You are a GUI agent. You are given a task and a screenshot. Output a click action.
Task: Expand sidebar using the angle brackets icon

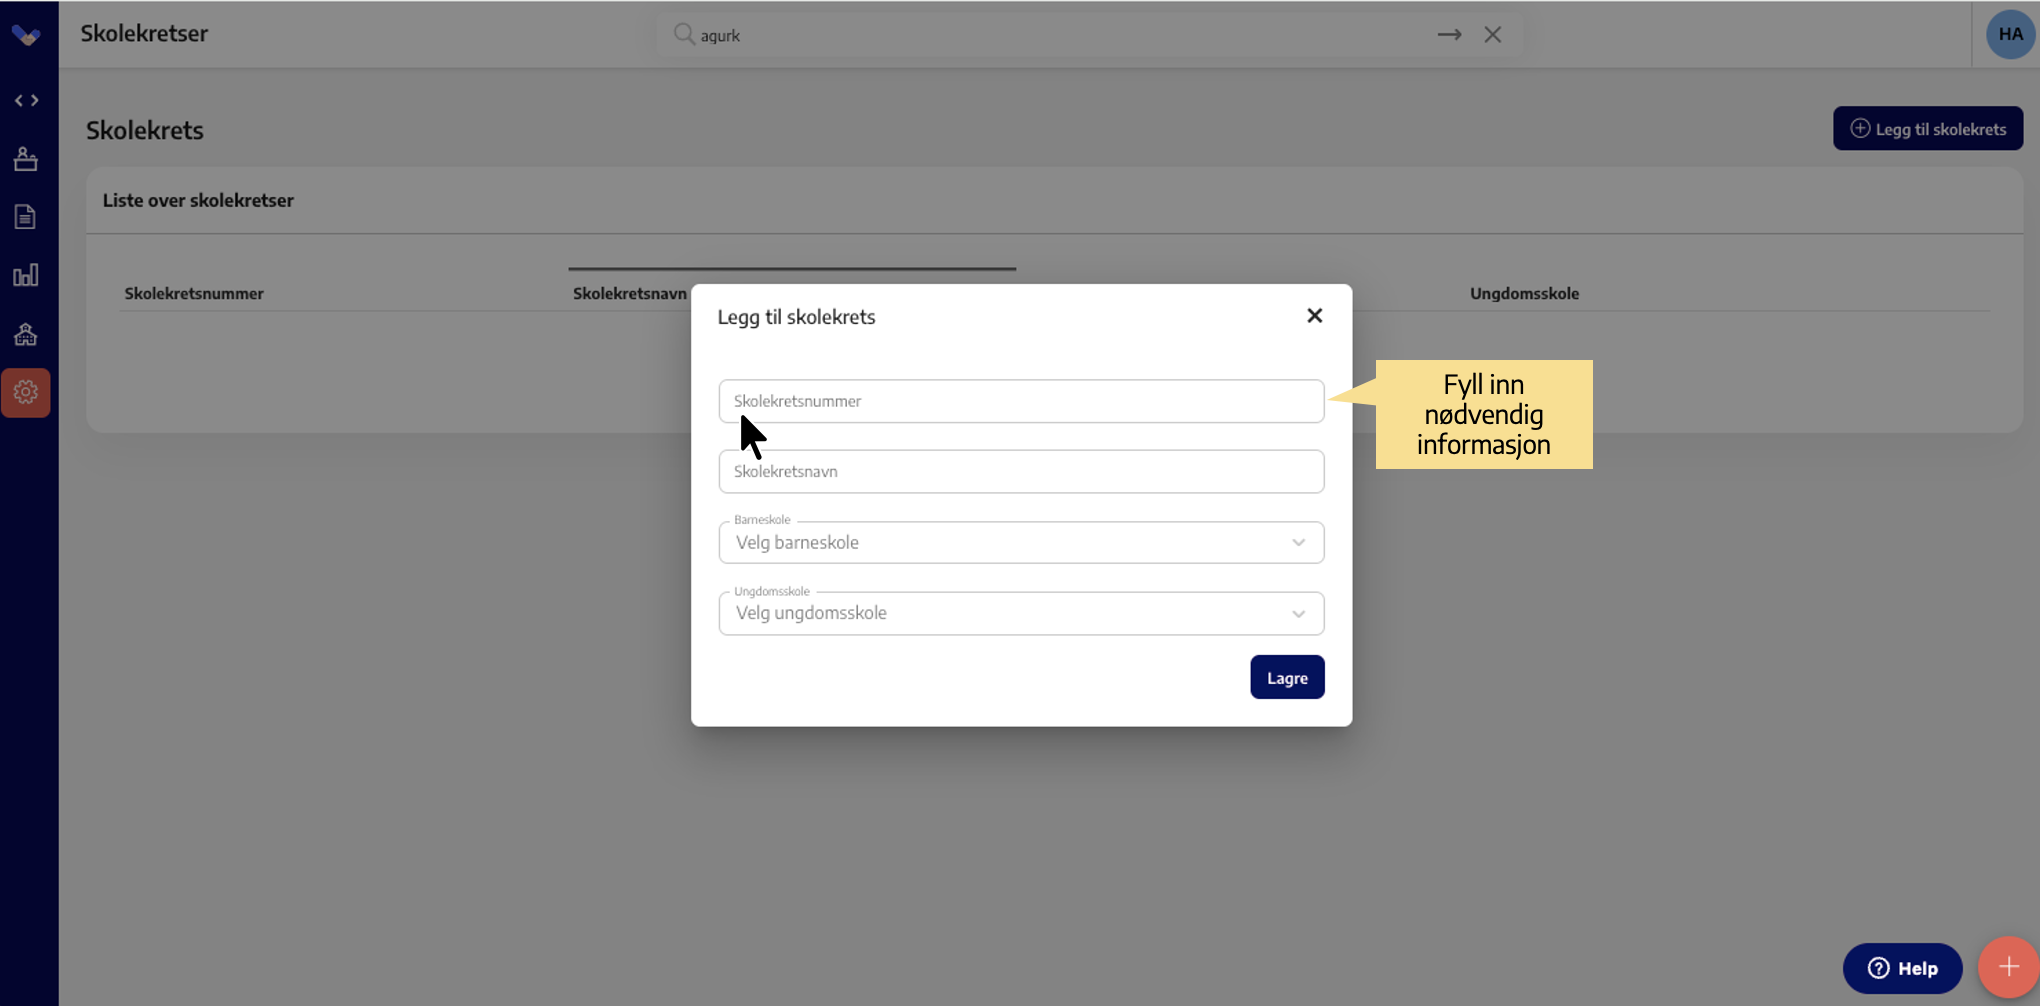click(26, 100)
